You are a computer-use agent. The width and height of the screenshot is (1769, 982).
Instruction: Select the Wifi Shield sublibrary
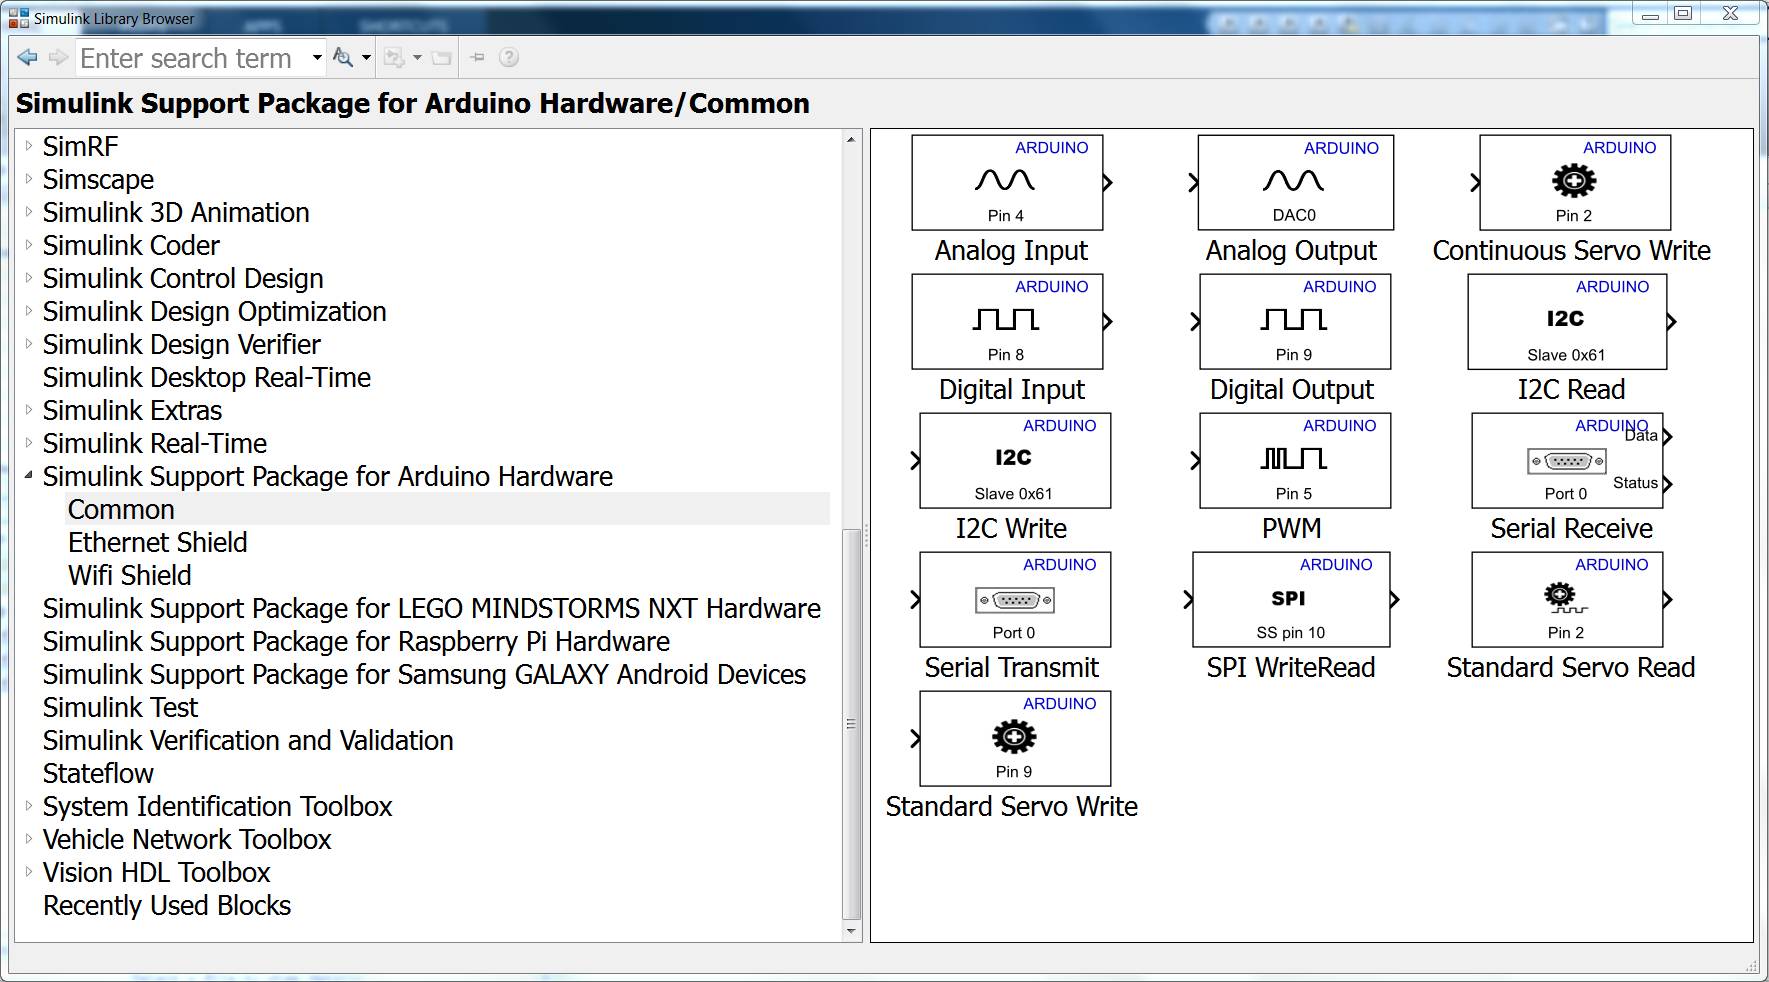(x=130, y=575)
